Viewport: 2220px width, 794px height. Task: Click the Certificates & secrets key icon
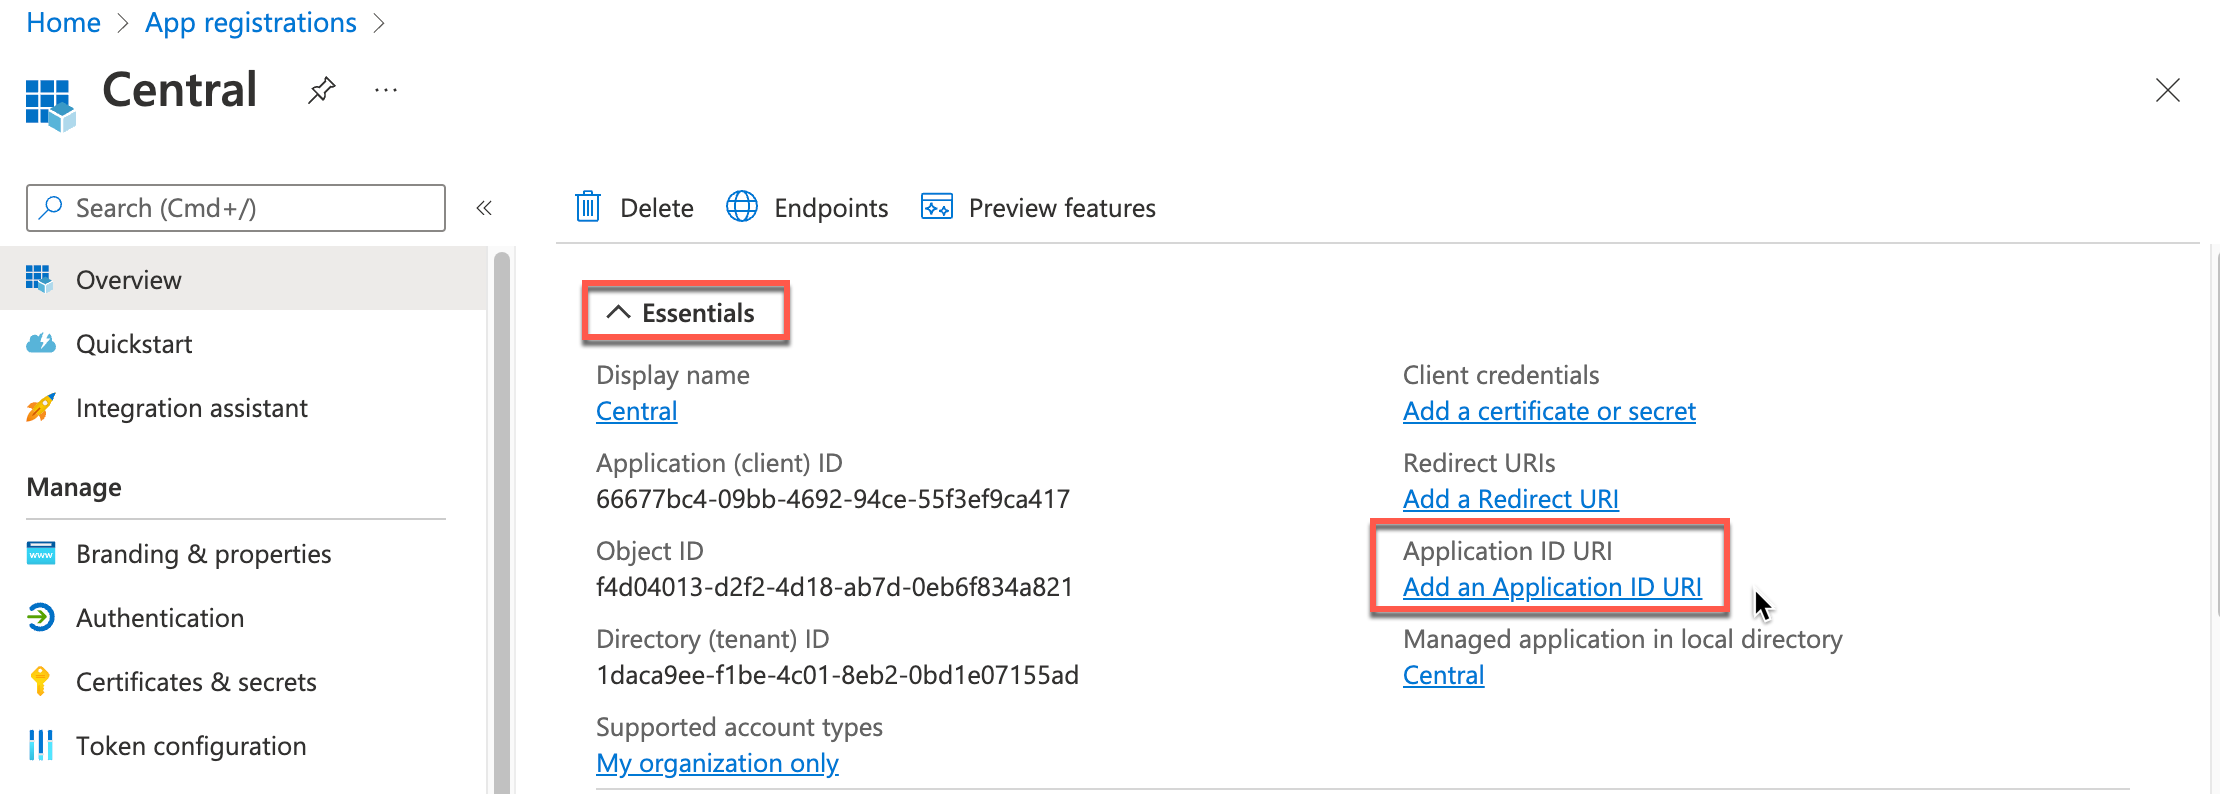click(40, 681)
